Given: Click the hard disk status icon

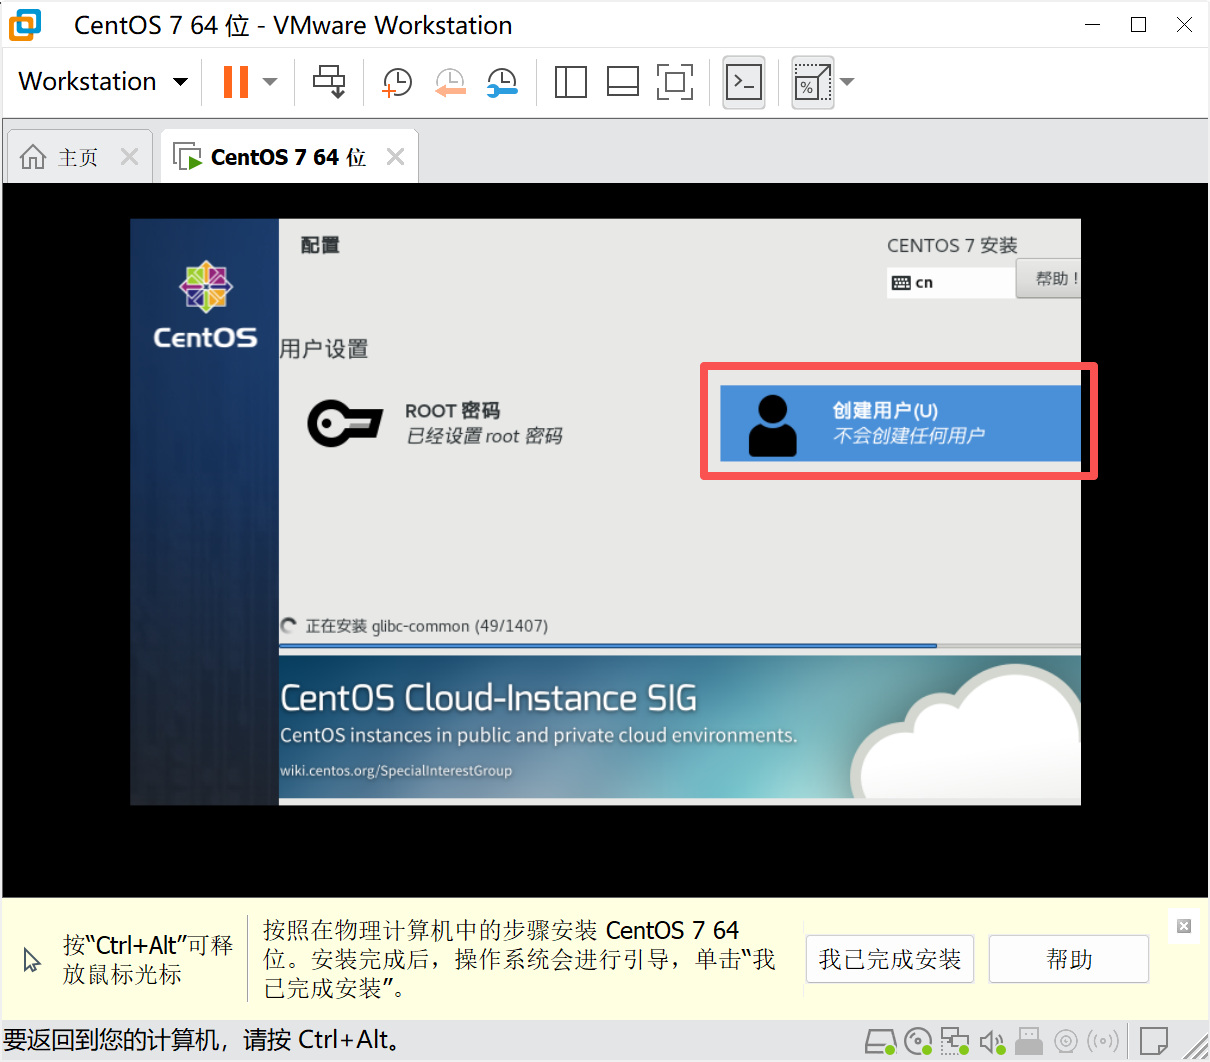Looking at the screenshot, I should point(880,1042).
